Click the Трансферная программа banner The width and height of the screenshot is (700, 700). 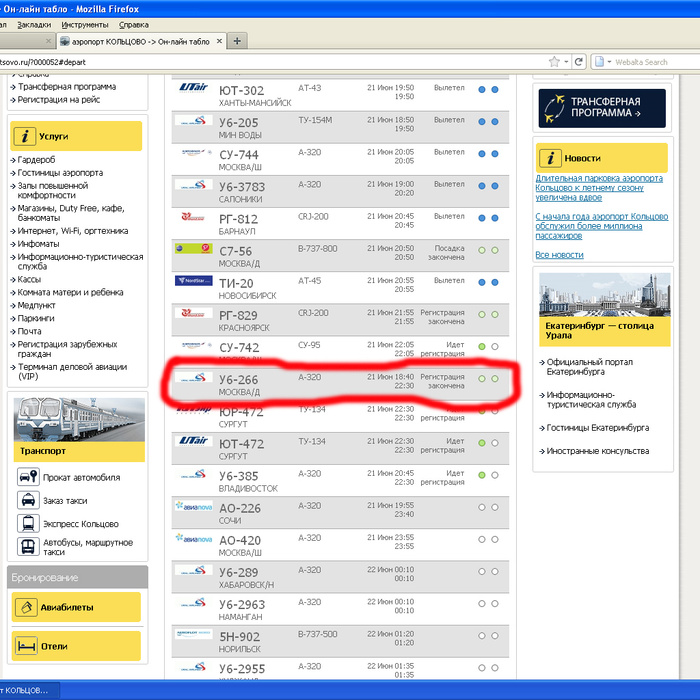pyautogui.click(x=602, y=108)
